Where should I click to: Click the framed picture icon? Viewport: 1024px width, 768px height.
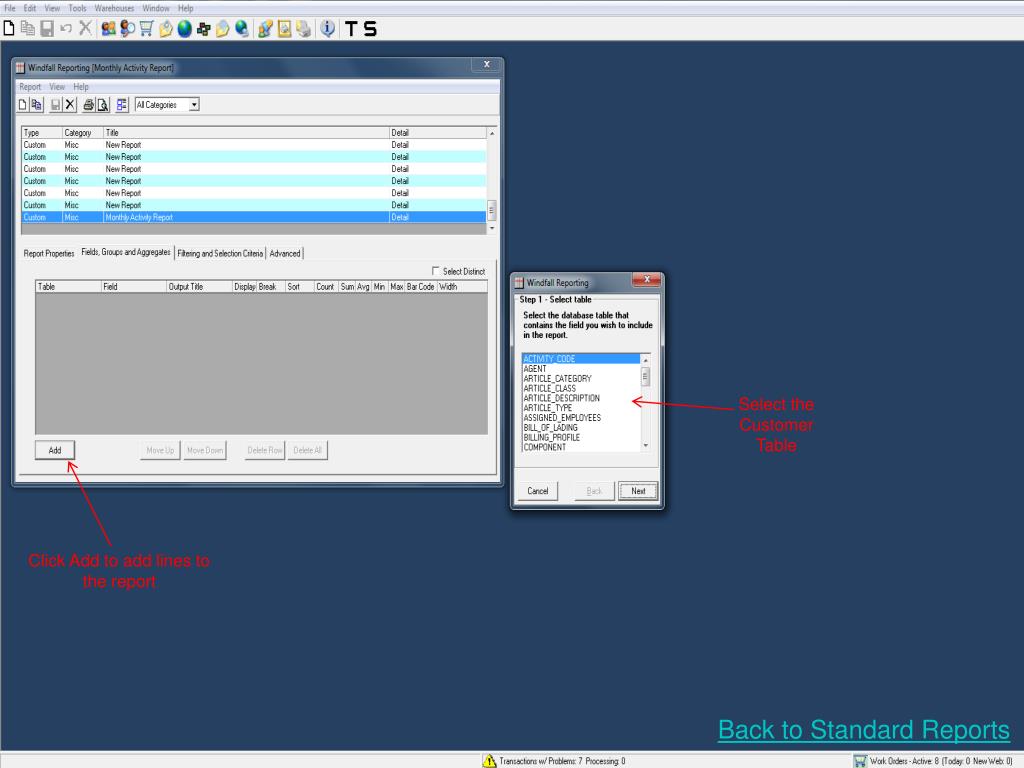(284, 28)
